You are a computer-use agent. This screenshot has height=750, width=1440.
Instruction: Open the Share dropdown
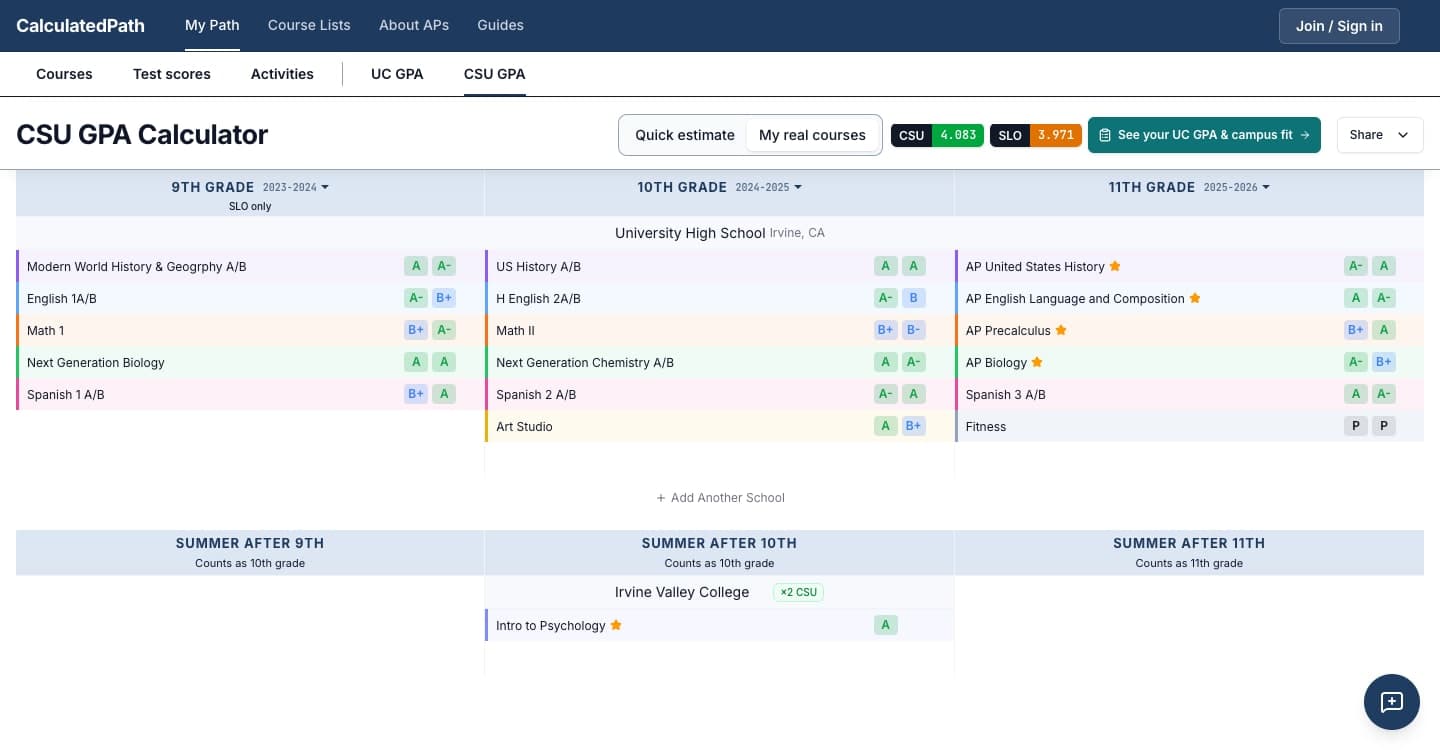click(x=1380, y=135)
